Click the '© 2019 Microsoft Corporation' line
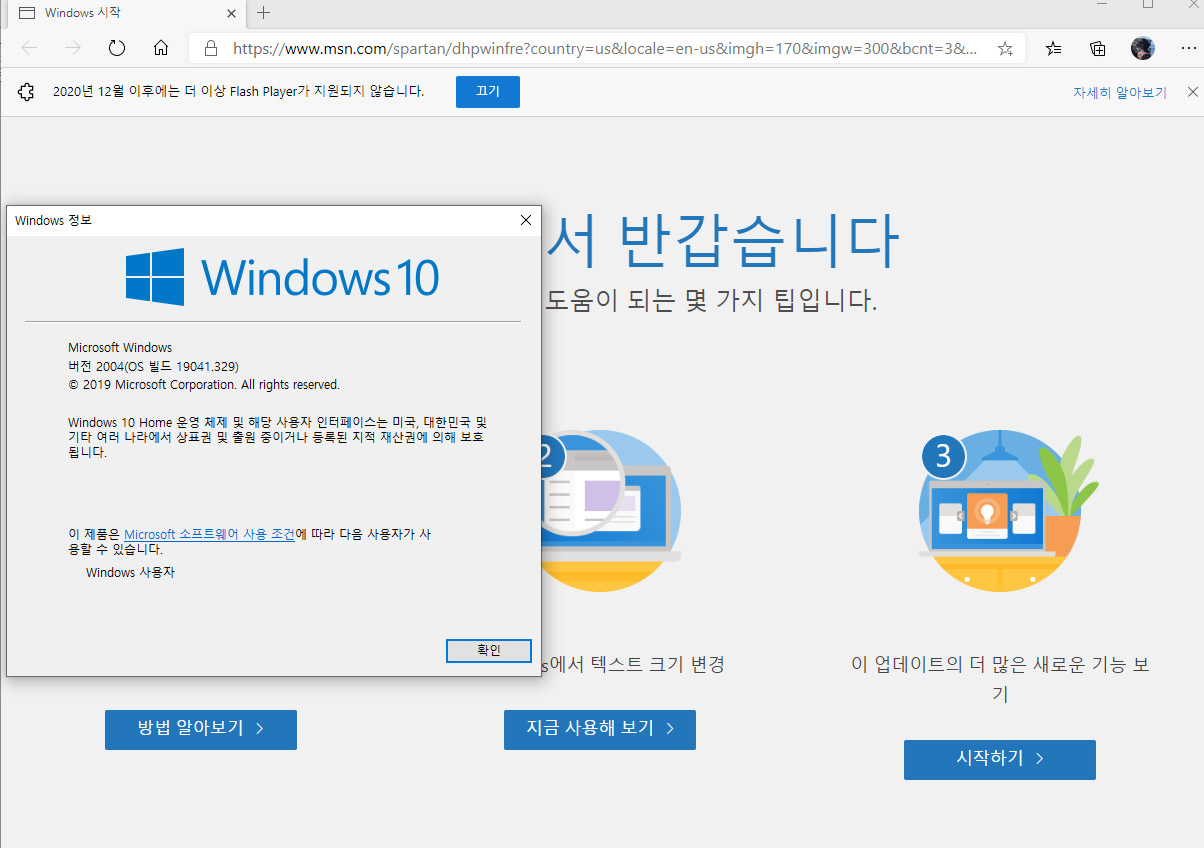1204x848 pixels. [x=204, y=384]
